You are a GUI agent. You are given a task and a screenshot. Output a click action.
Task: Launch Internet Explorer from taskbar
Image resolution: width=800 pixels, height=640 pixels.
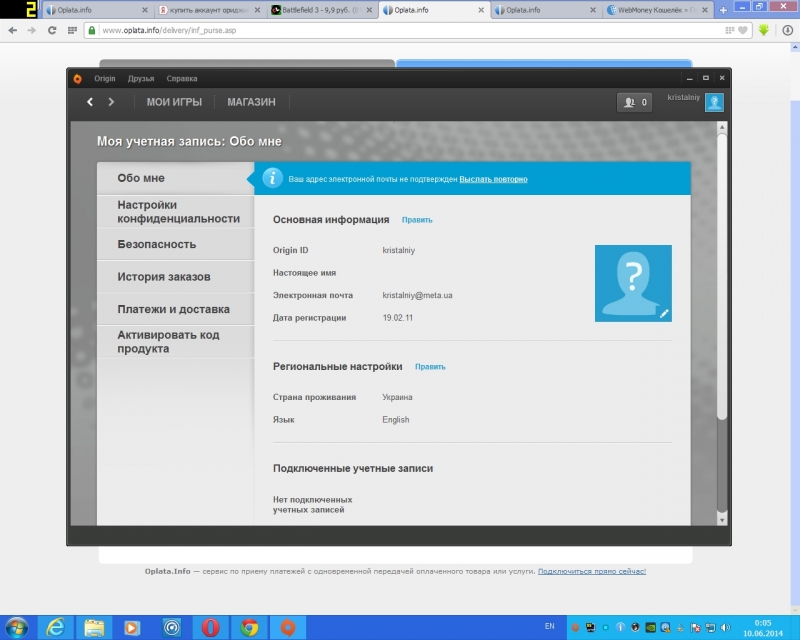pos(55,628)
